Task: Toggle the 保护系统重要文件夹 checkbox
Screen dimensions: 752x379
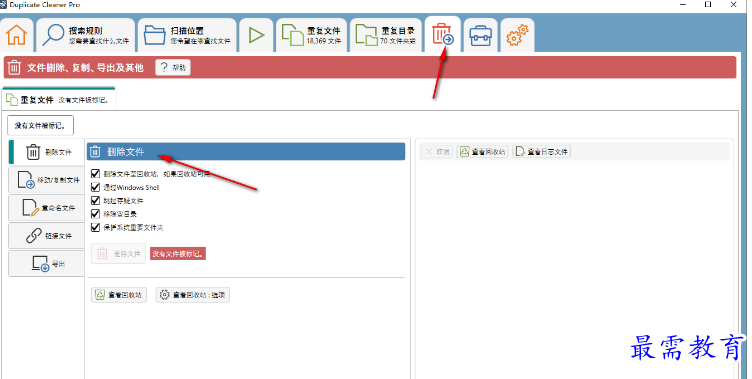Action: 95,227
